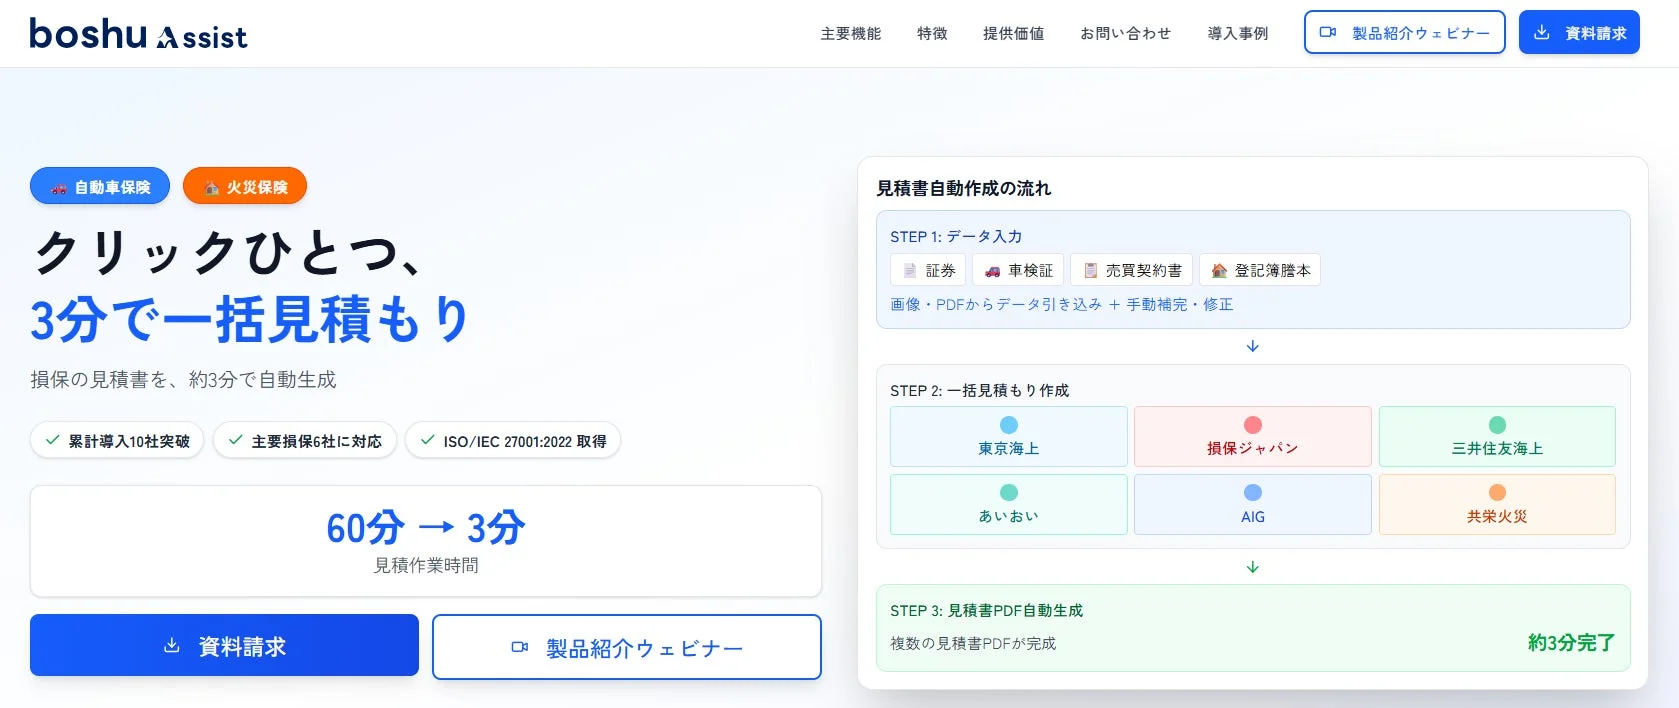
Task: Click the STEP 1: データ入力 heading
Action: [x=956, y=237]
